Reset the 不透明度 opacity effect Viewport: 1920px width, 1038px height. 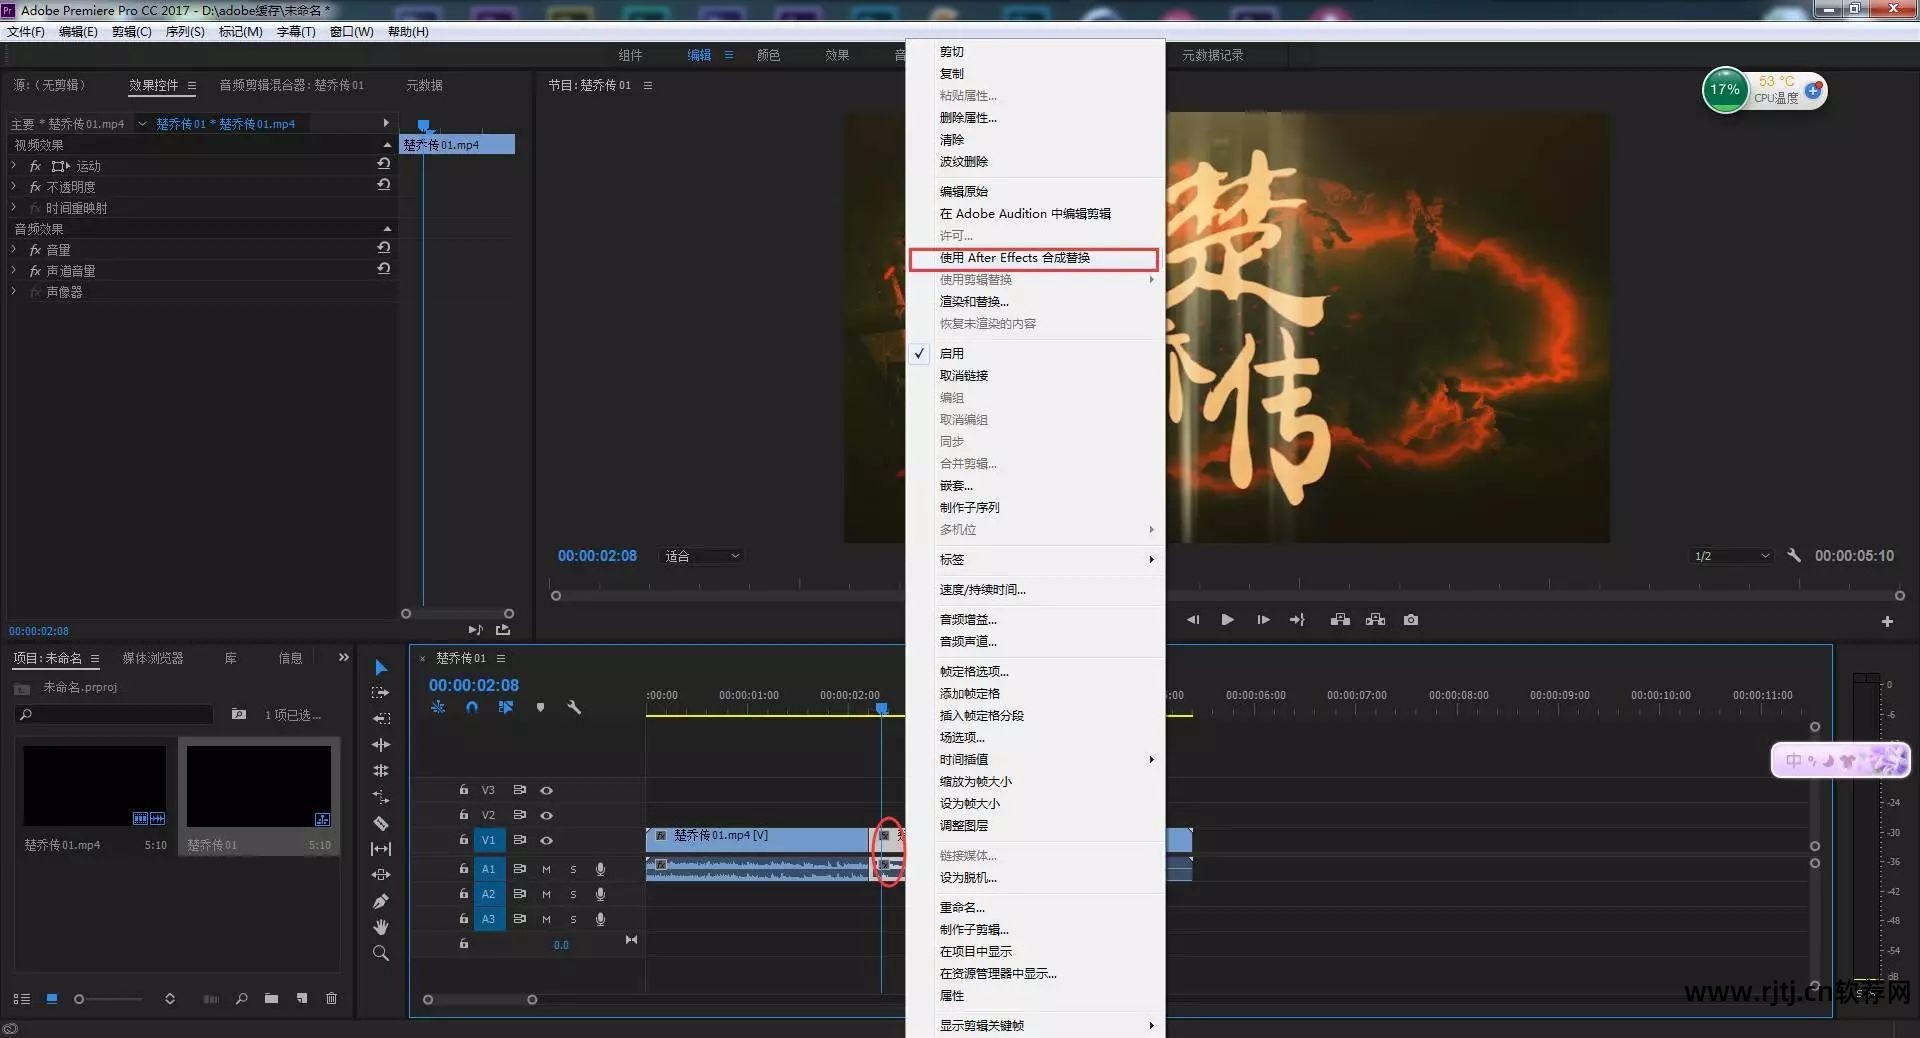point(383,185)
